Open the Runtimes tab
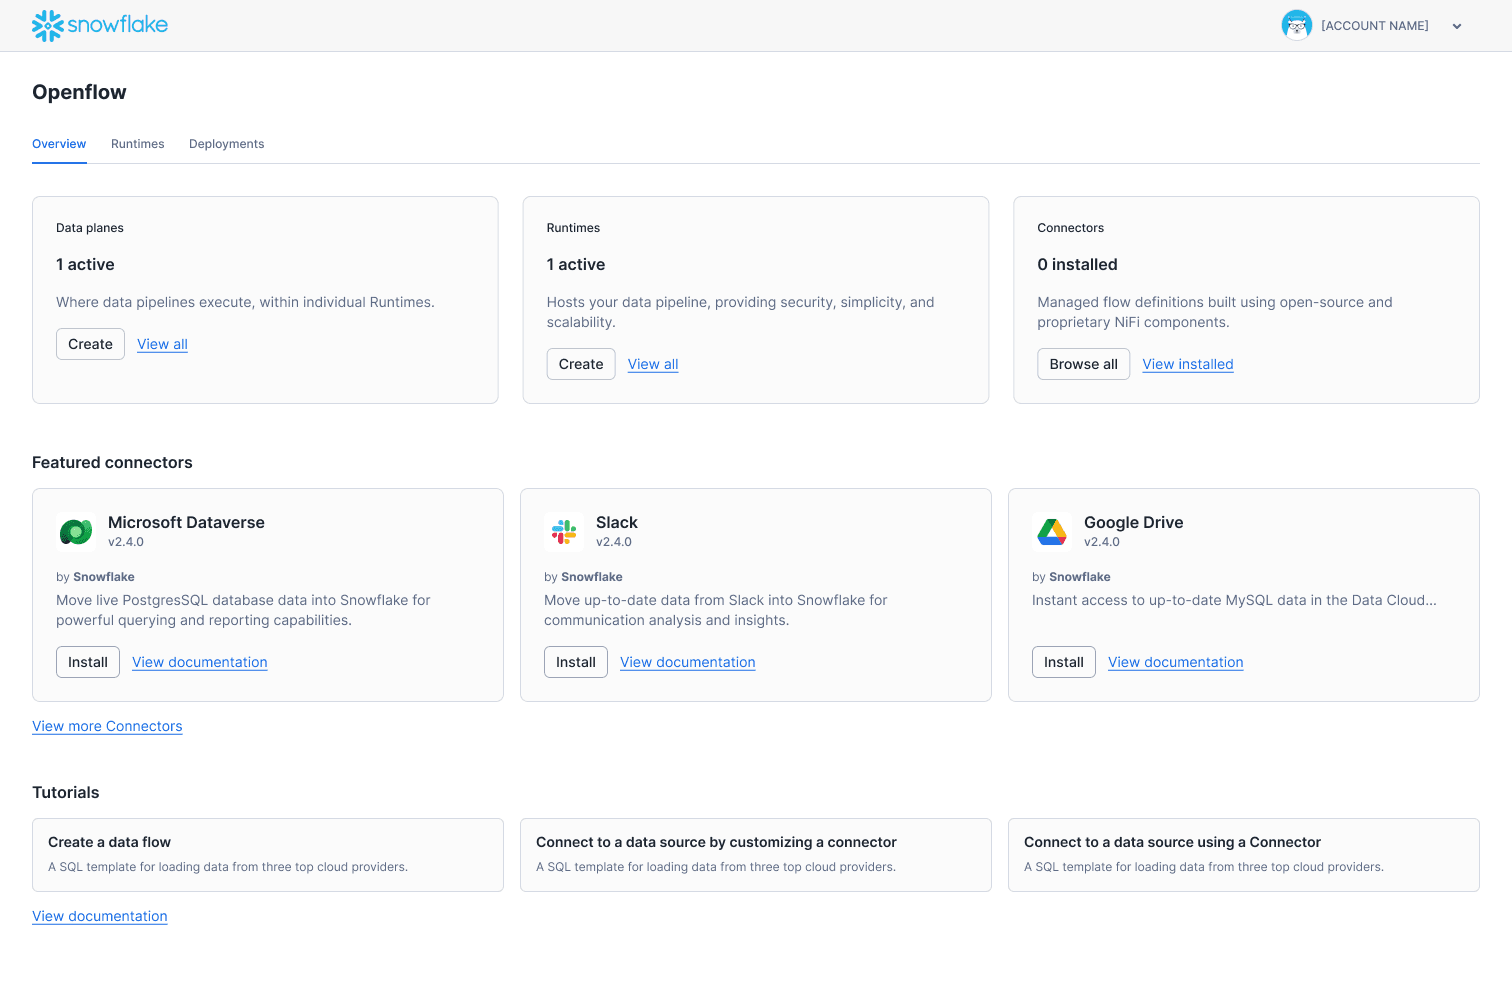This screenshot has height=982, width=1512. (138, 144)
